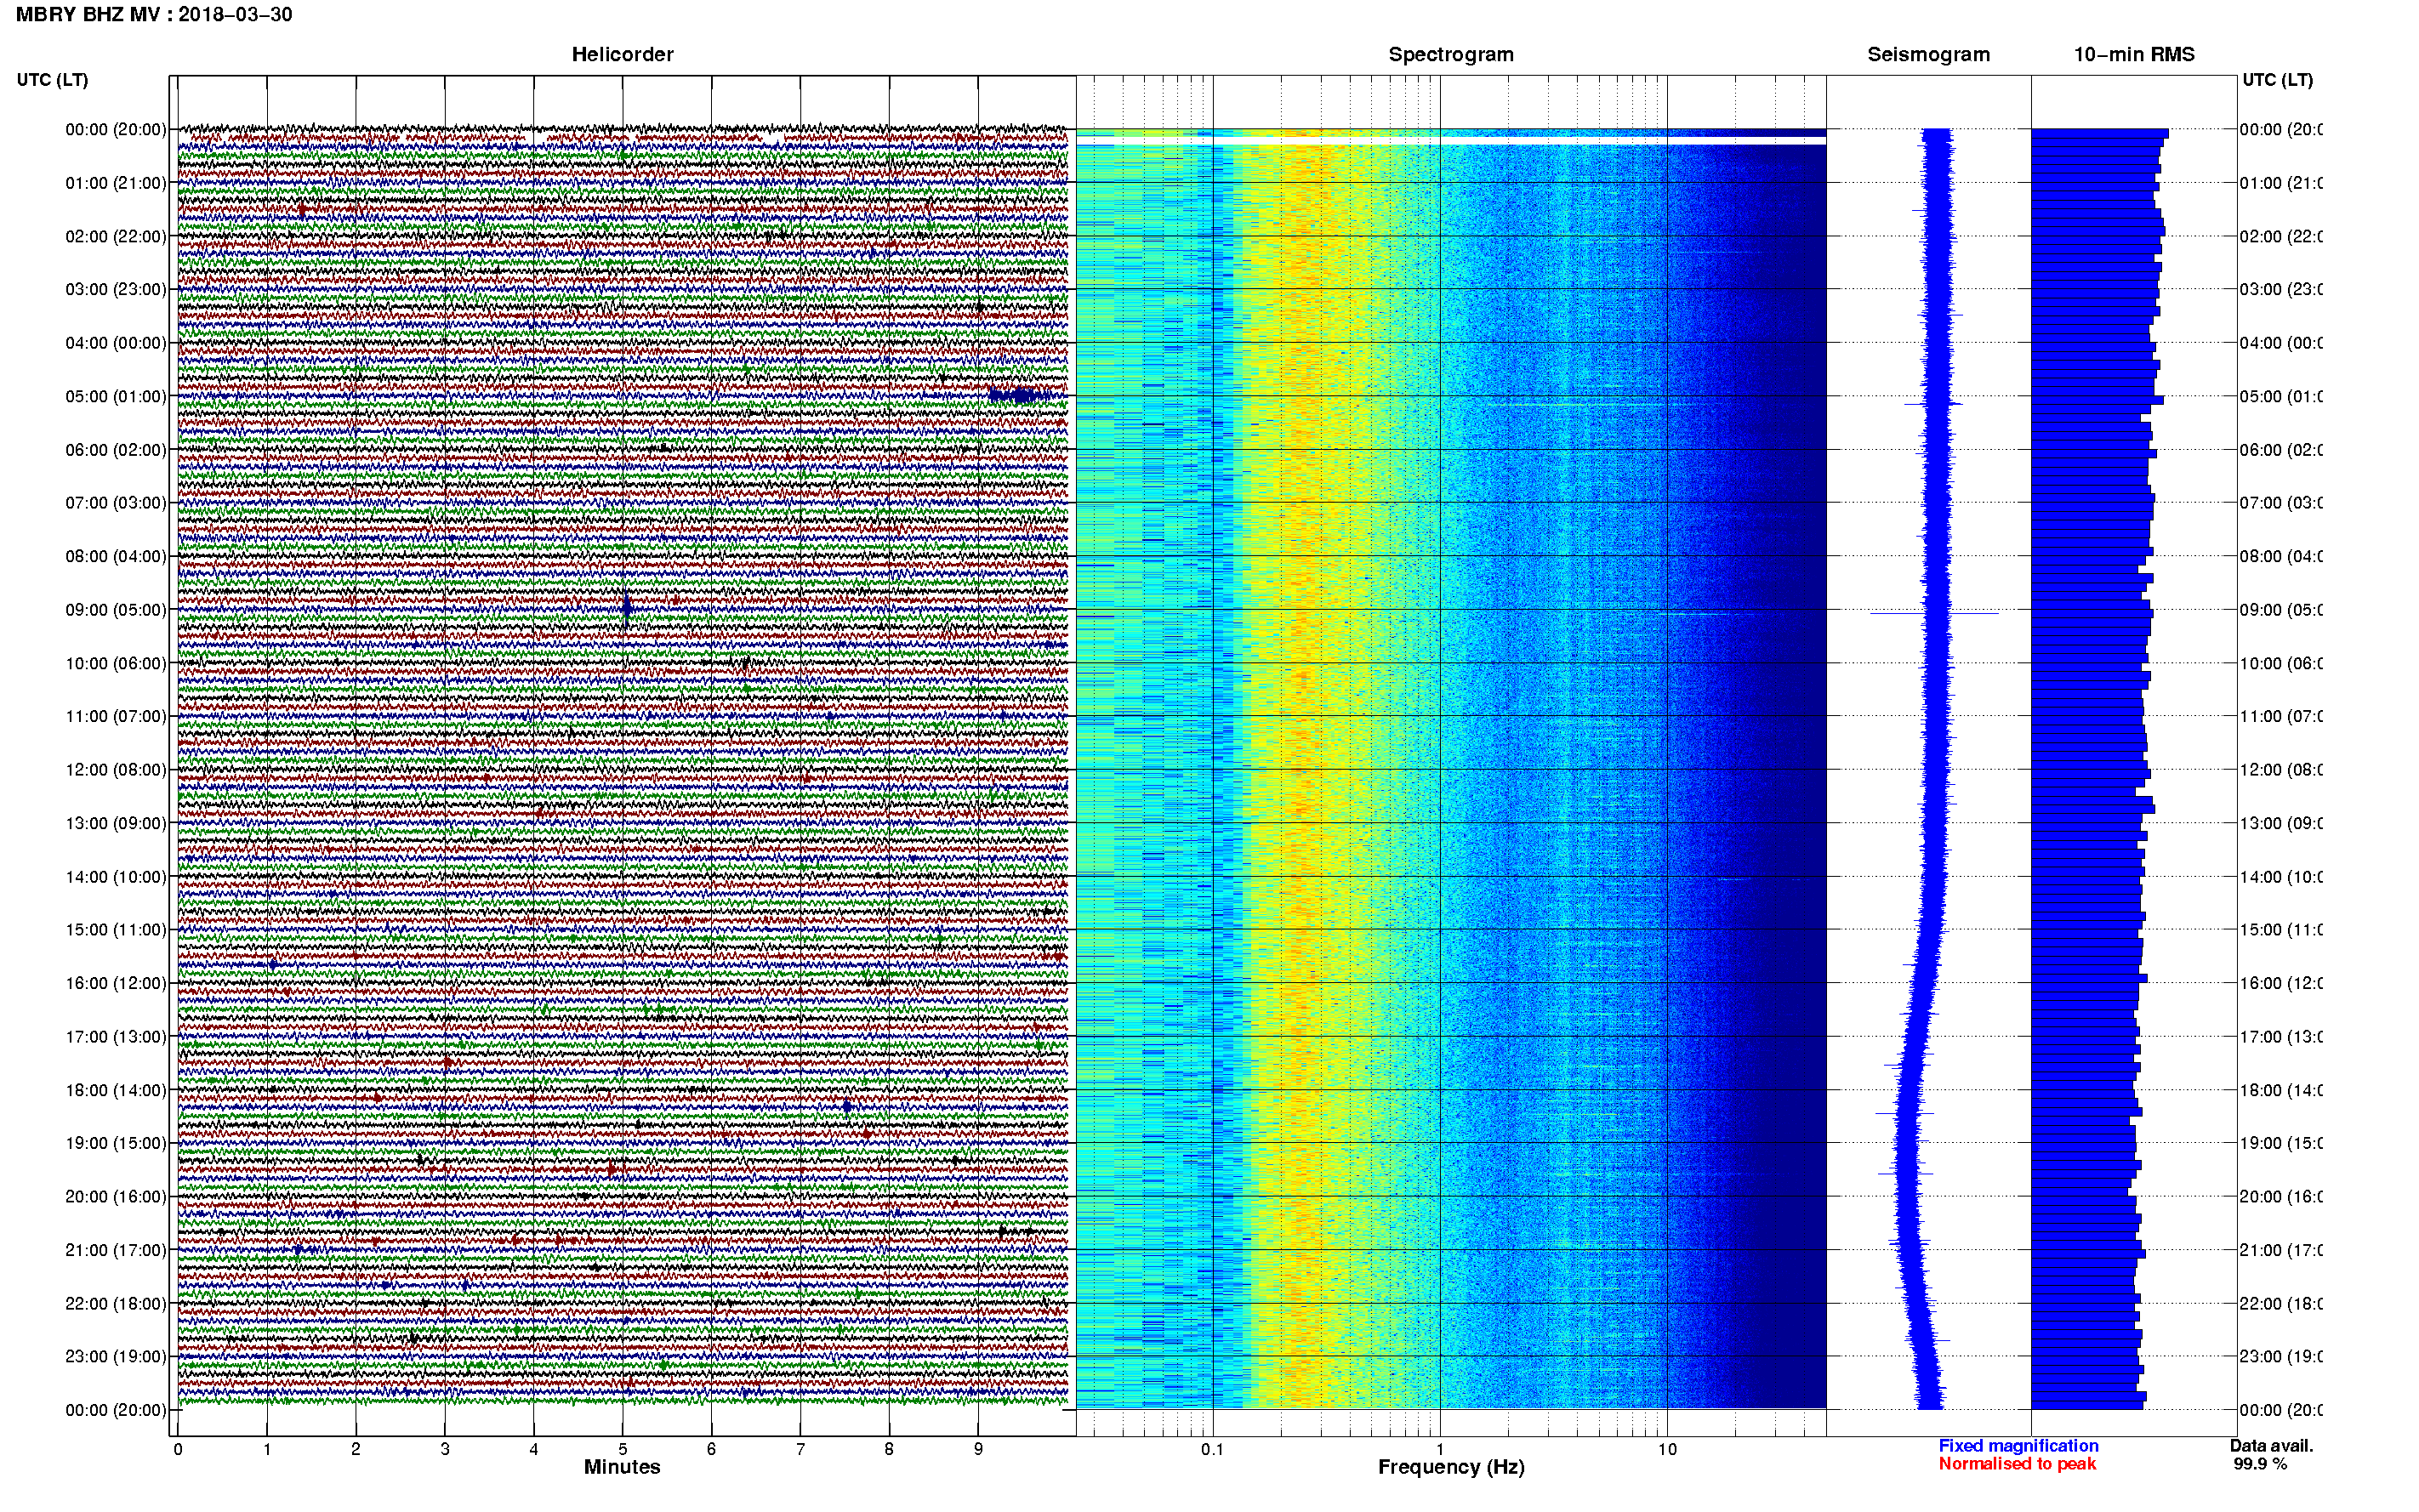Viewport: 2419px width, 1512px height.
Task: Click minute tick 3 on Helicorder axis
Action: pos(445,1449)
